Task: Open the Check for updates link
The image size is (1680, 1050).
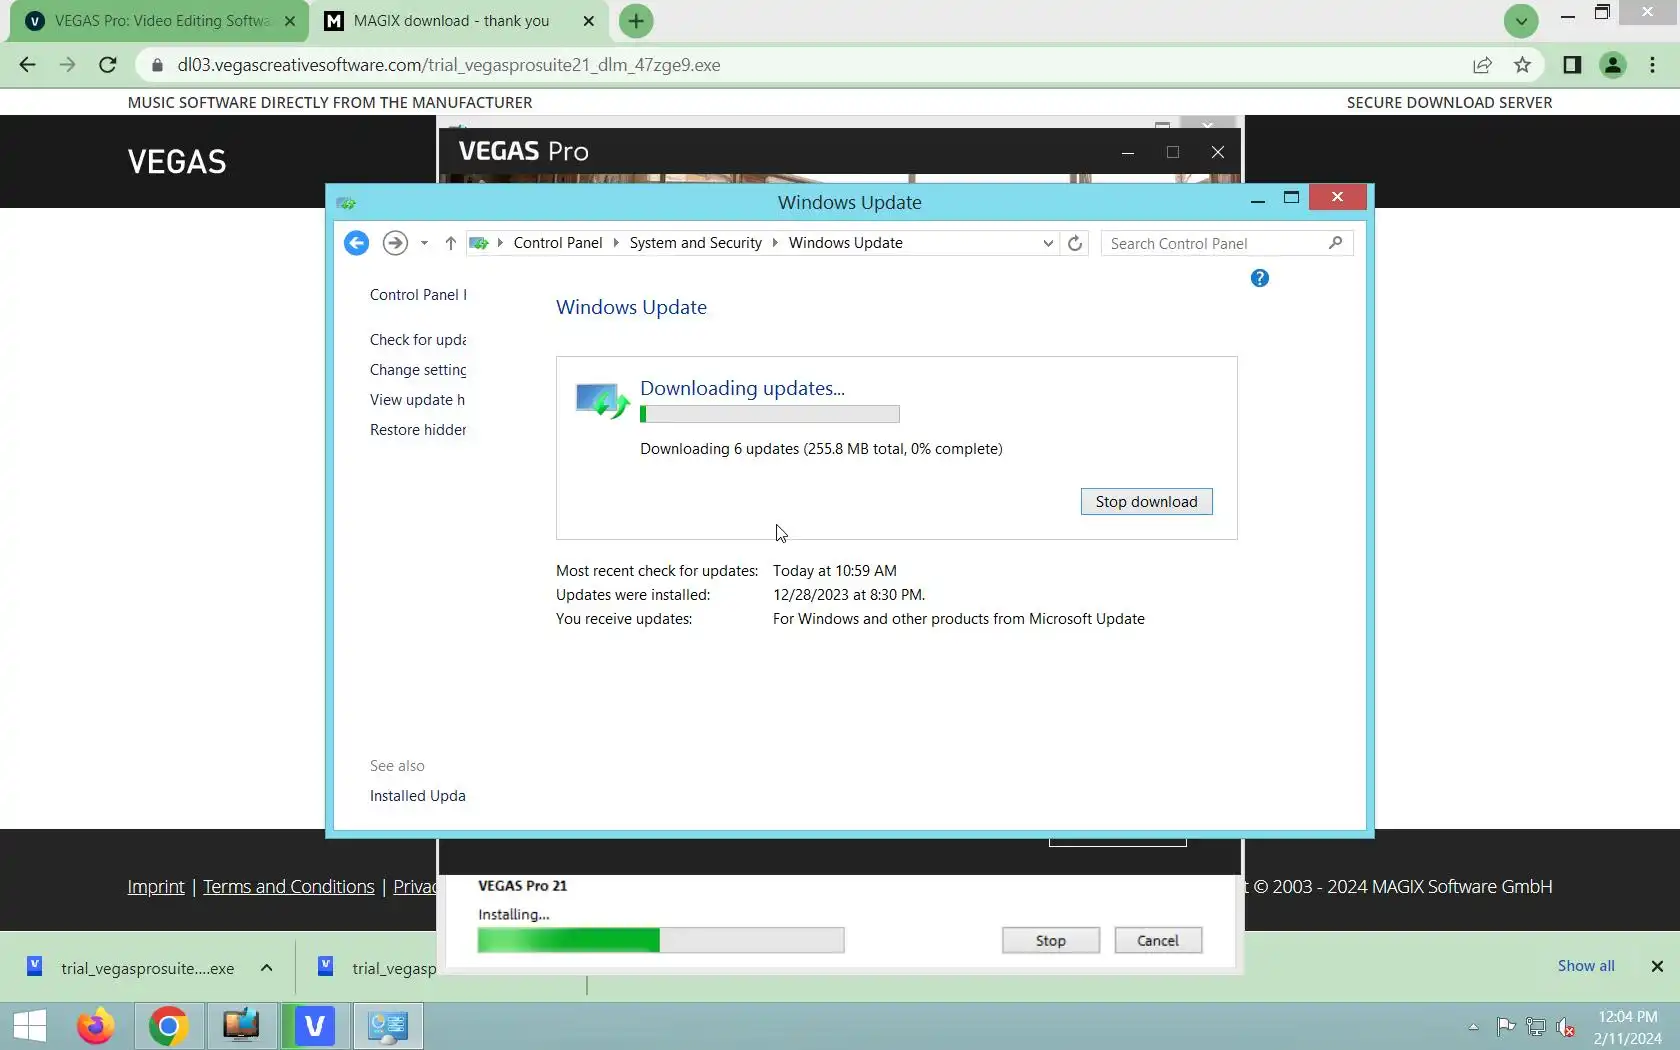Action: tap(418, 340)
